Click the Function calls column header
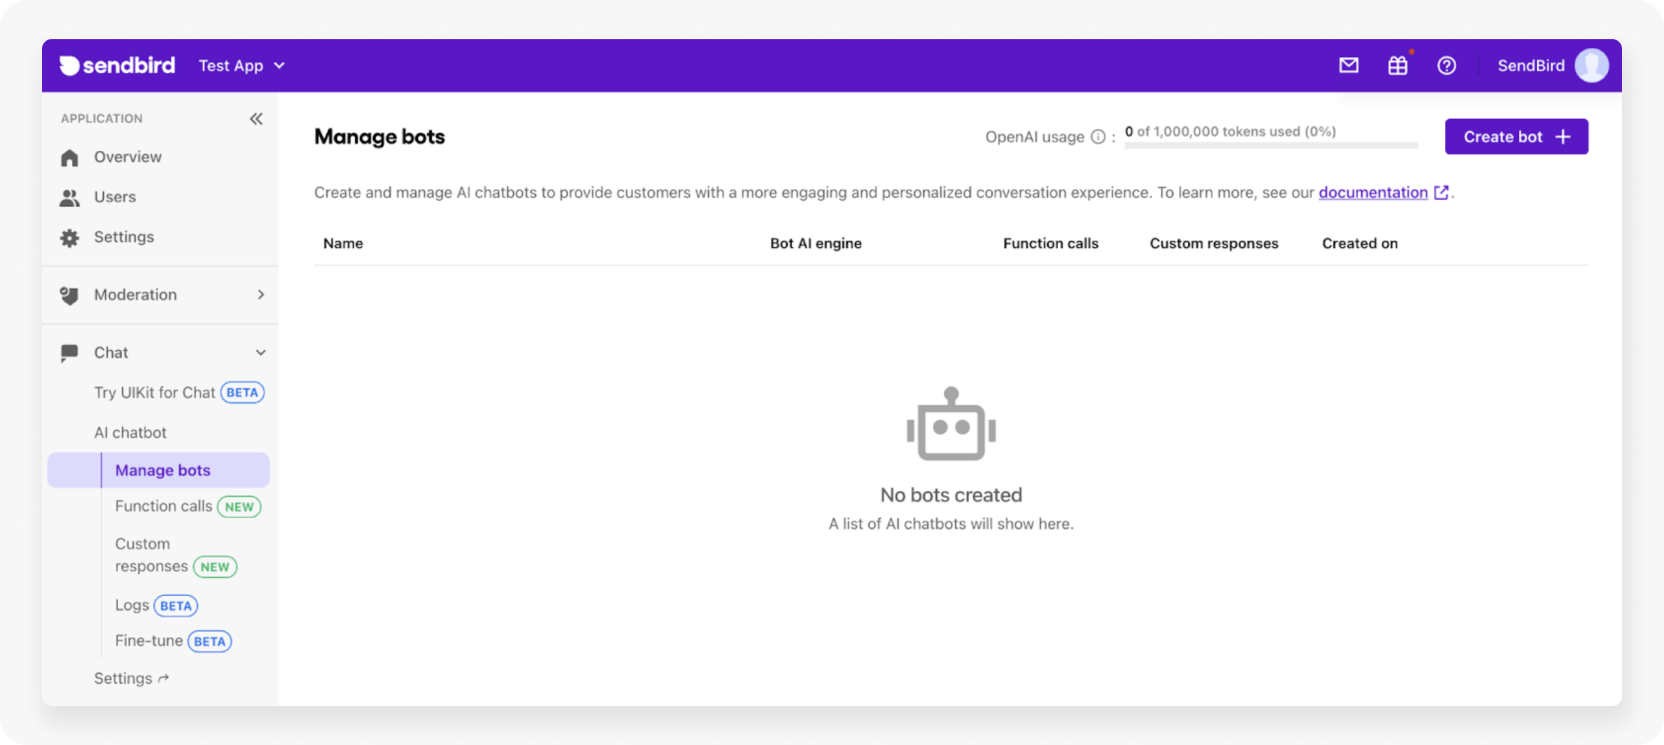The width and height of the screenshot is (1664, 745). pyautogui.click(x=1051, y=243)
